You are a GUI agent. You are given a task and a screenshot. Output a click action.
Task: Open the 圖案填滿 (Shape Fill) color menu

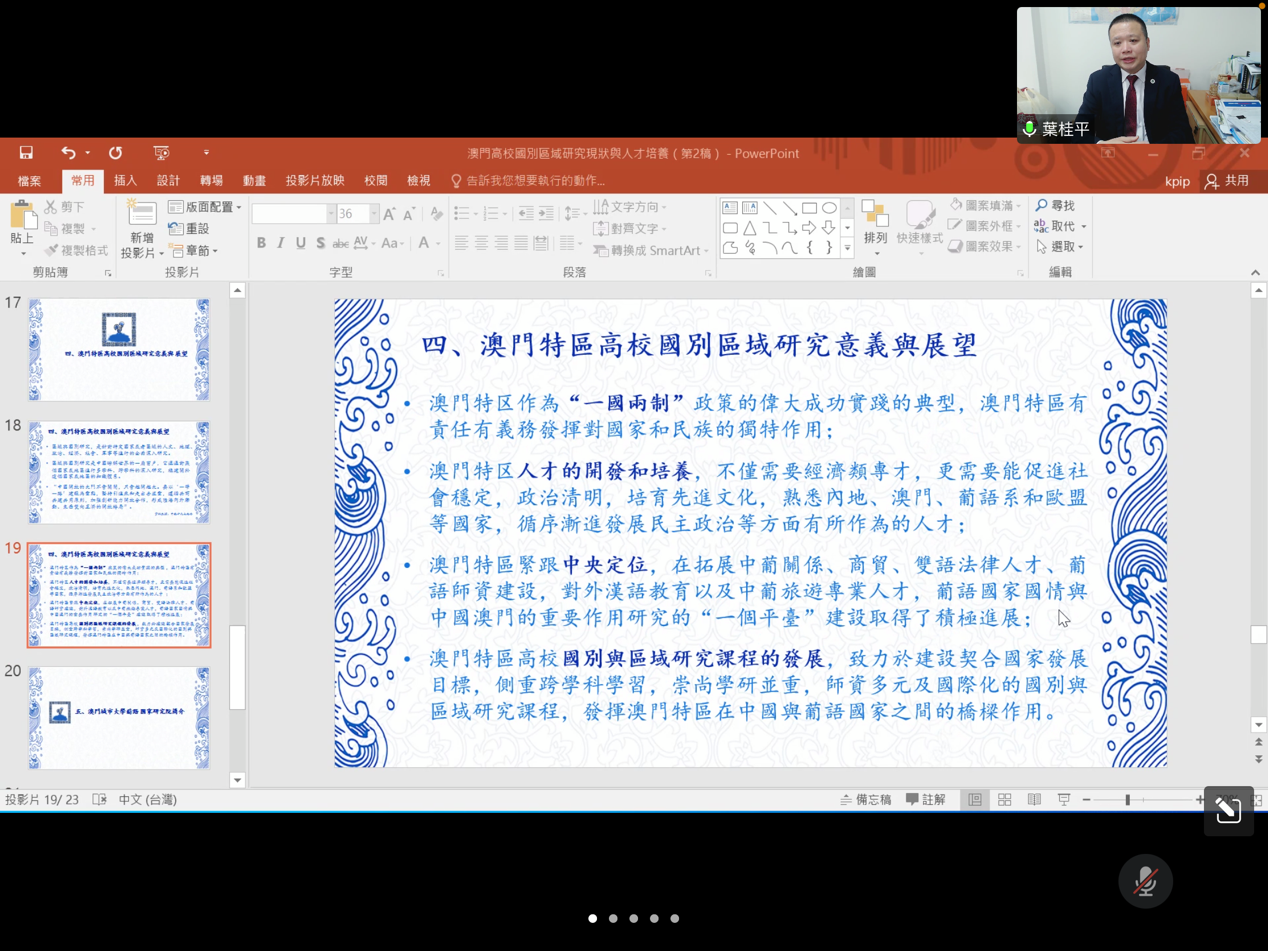tap(984, 205)
